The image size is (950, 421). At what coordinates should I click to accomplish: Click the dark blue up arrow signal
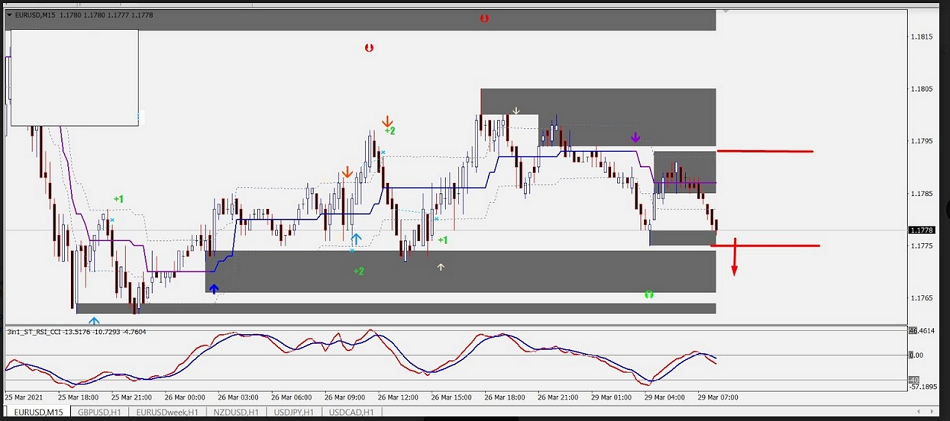(214, 289)
